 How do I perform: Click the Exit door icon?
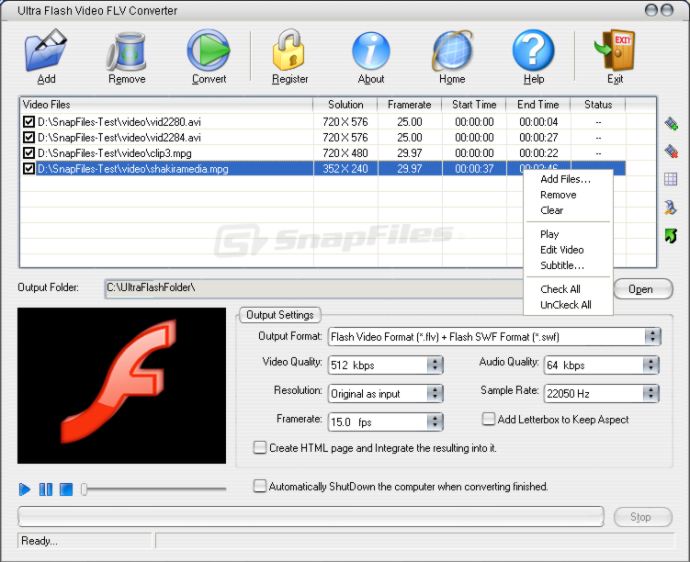[x=615, y=50]
